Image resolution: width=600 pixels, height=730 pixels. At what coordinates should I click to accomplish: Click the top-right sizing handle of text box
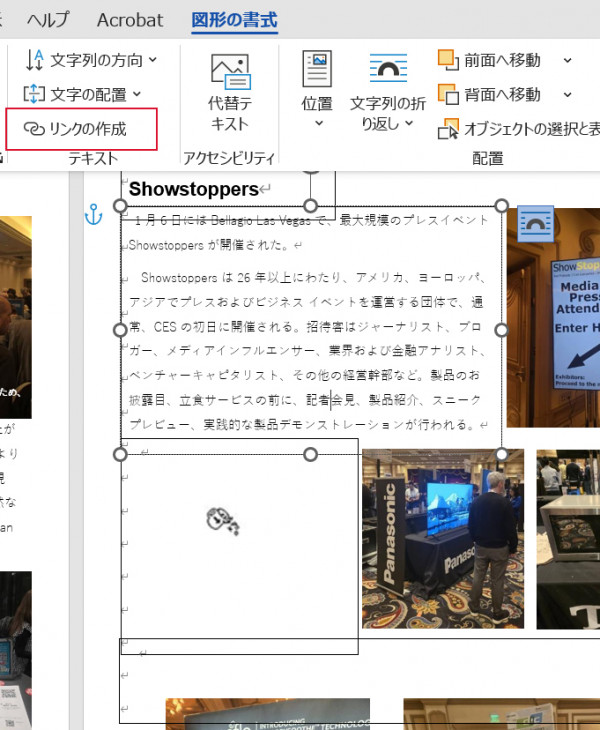tap(501, 205)
